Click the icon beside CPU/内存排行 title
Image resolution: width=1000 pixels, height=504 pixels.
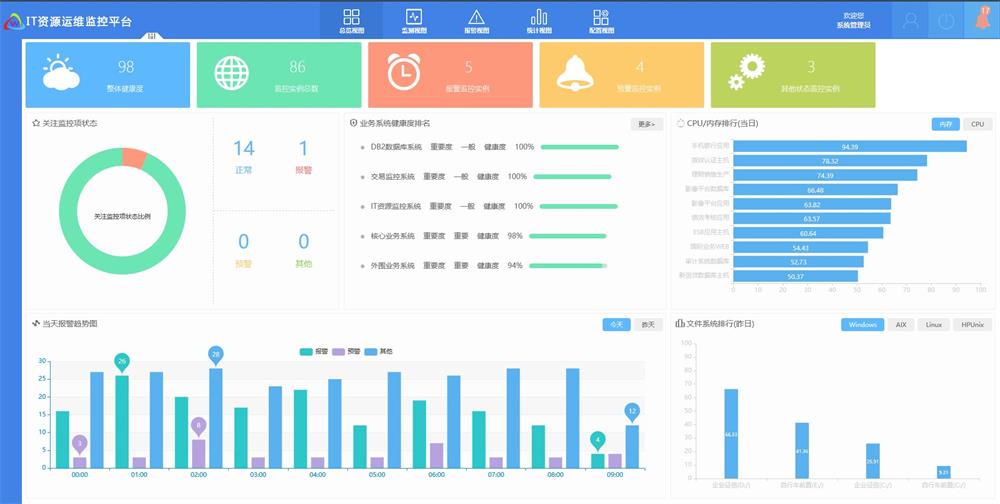point(680,123)
